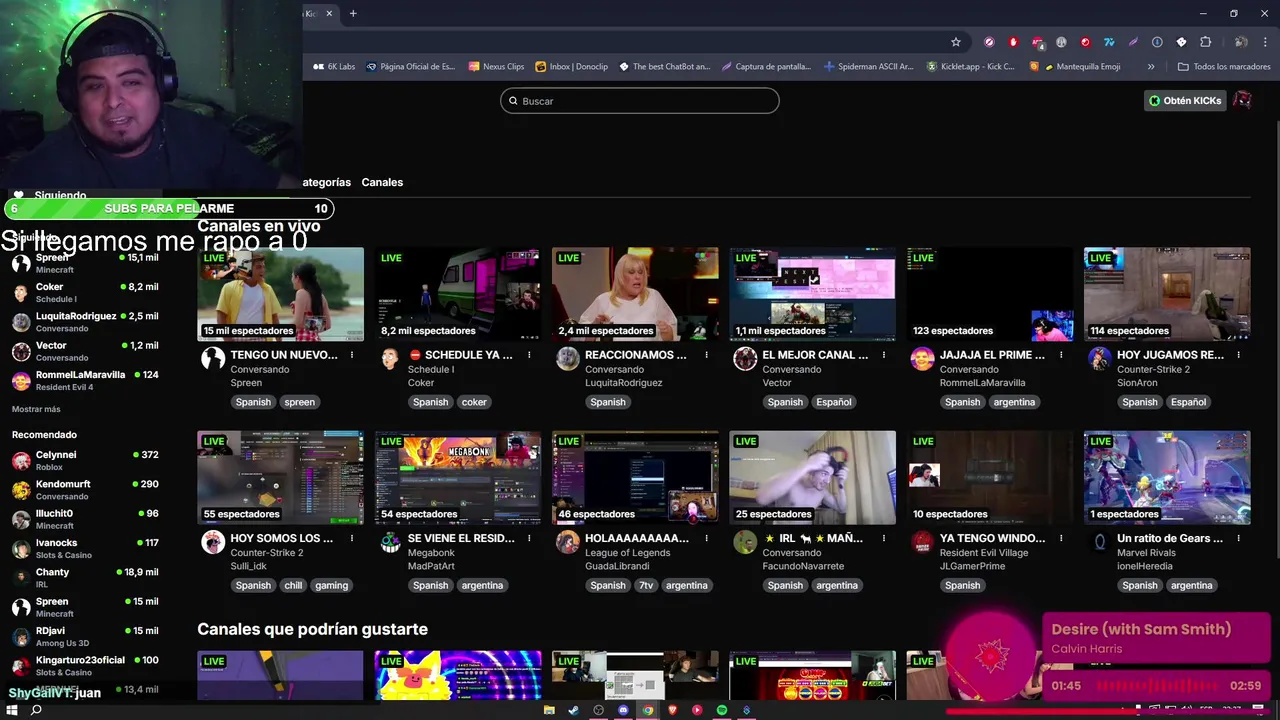The width and height of the screenshot is (1280, 720).
Task: Open options menu for HOY JUGAMOS RE stream
Action: coord(1238,355)
